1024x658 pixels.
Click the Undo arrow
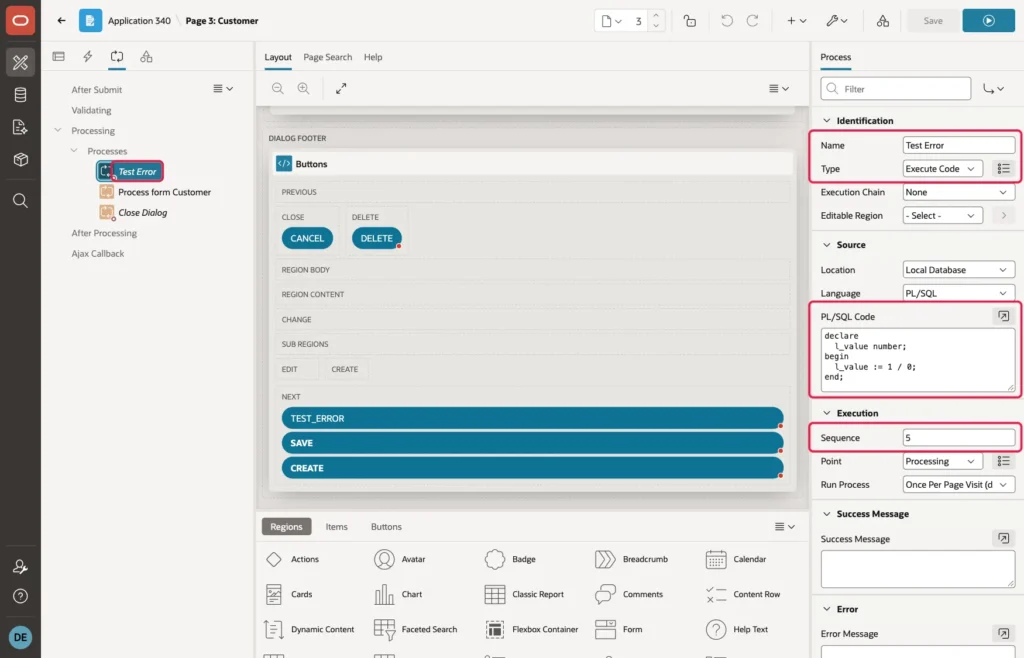[x=727, y=21]
